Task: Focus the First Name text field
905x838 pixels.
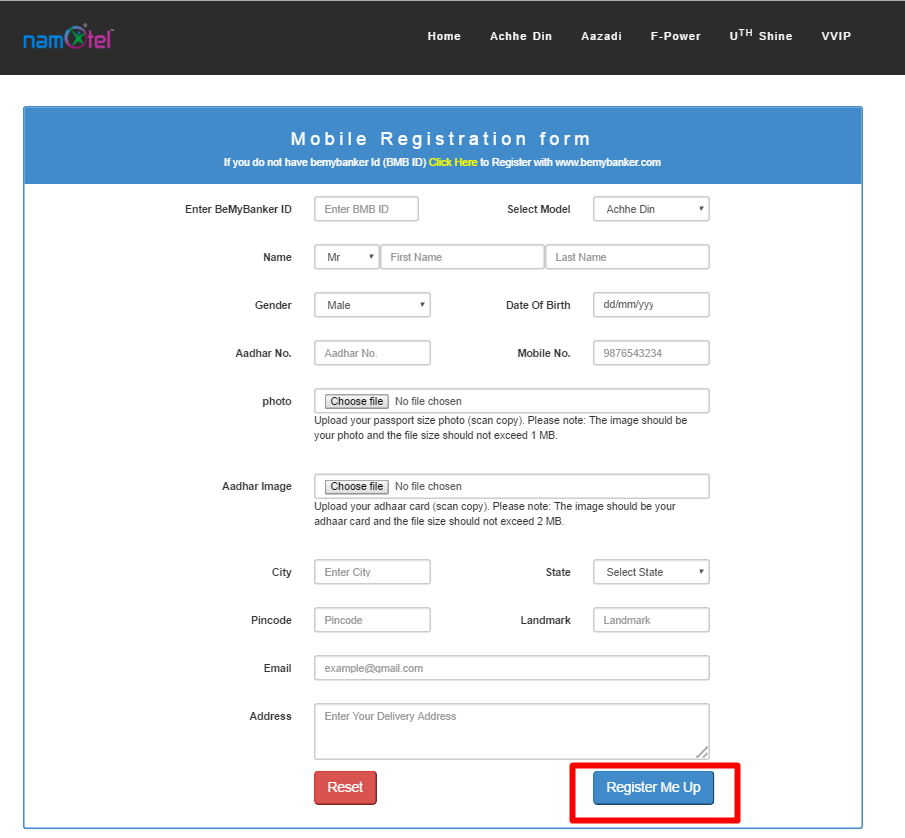Action: point(462,256)
